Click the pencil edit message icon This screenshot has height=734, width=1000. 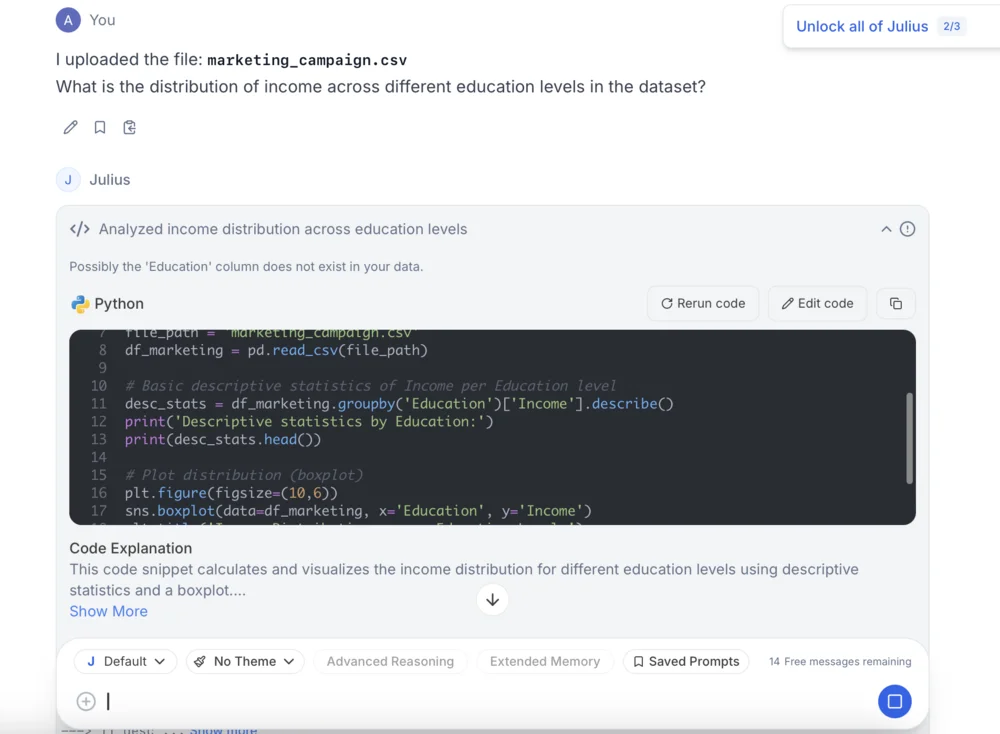point(70,127)
